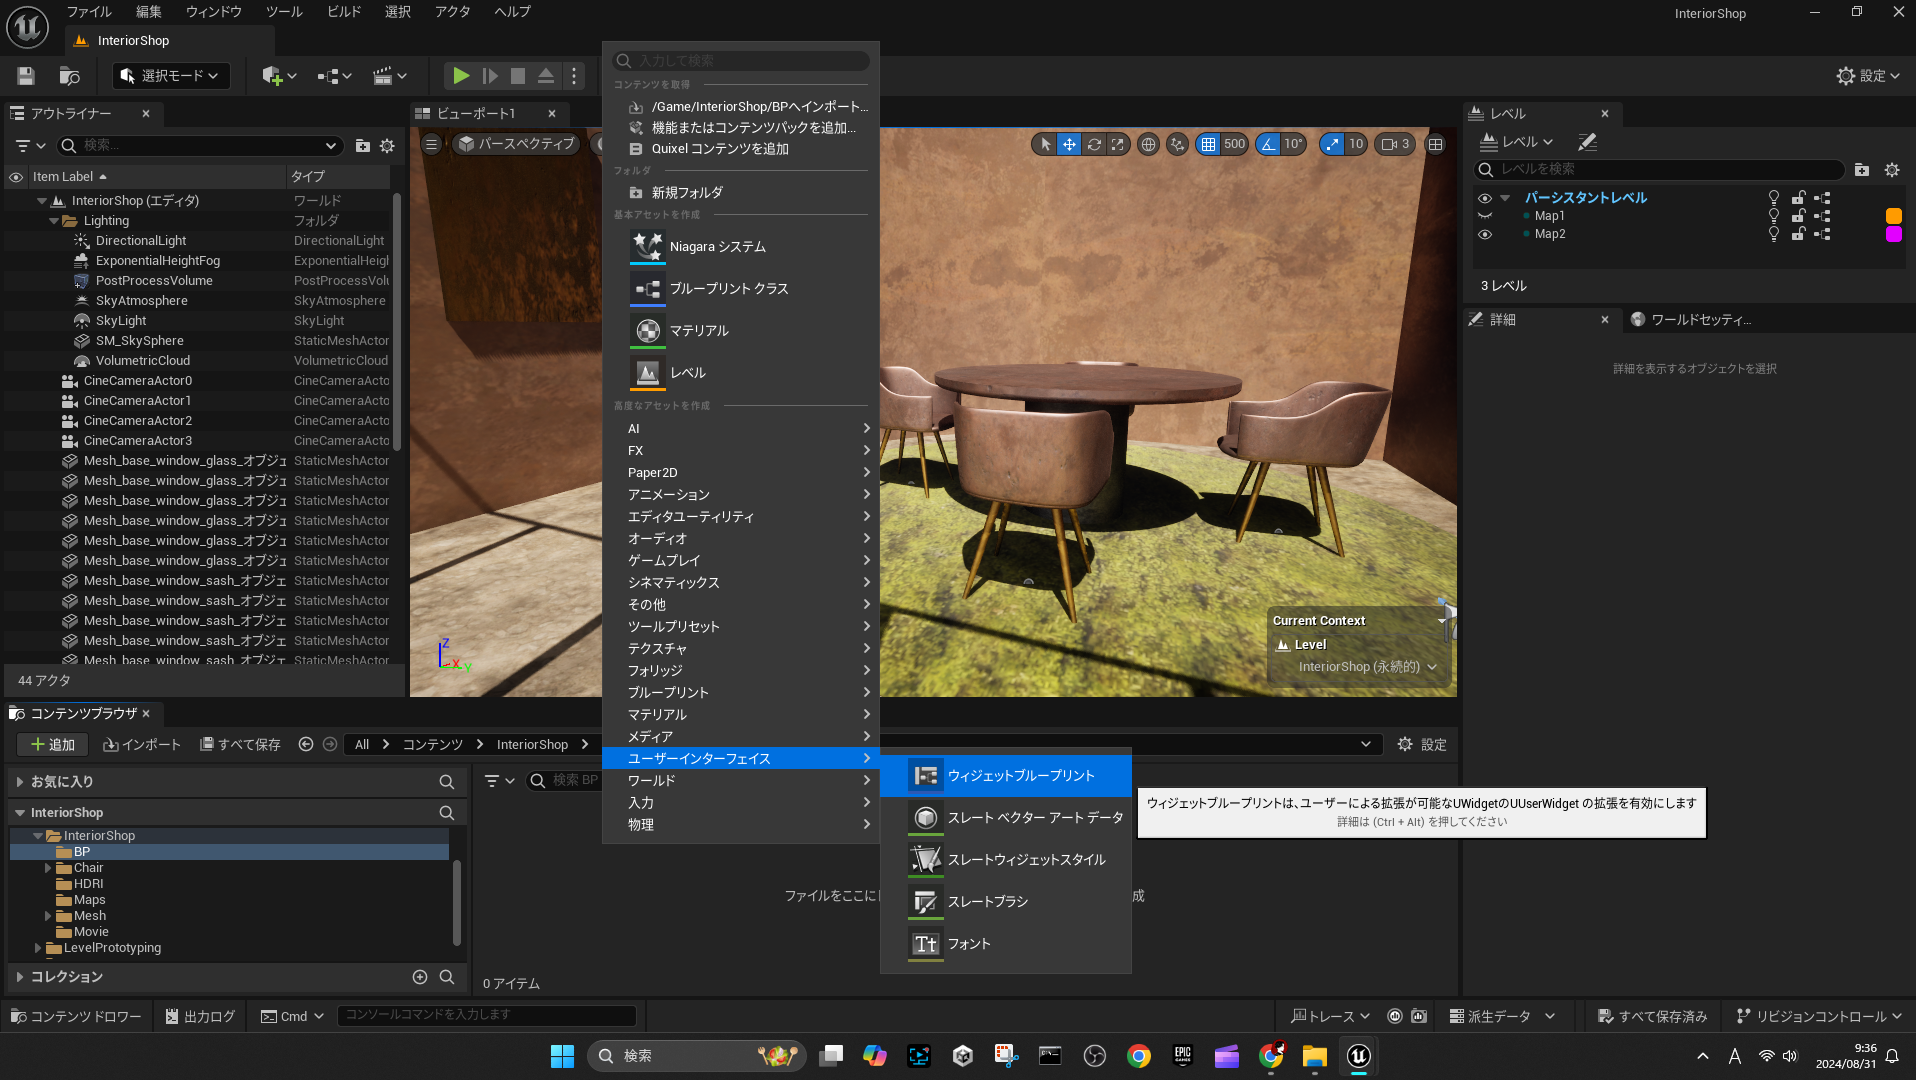The image size is (1916, 1080).
Task: Click the Niagara システム asset icon
Action: [647, 246]
